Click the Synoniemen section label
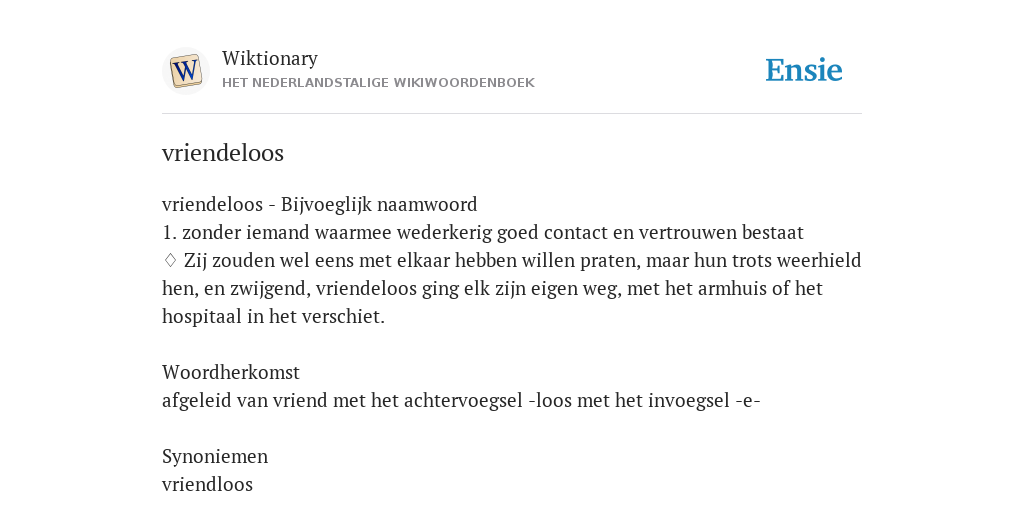1024x512 pixels. 215,456
